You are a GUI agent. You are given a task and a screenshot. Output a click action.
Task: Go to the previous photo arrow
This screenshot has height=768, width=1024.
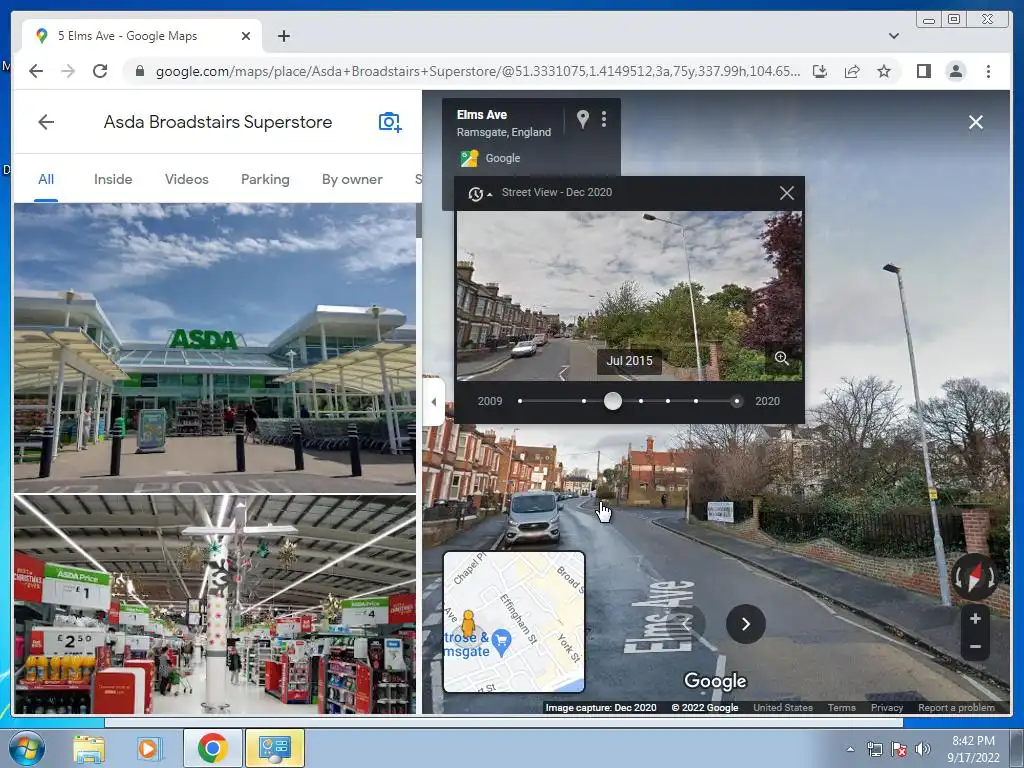tap(686, 624)
